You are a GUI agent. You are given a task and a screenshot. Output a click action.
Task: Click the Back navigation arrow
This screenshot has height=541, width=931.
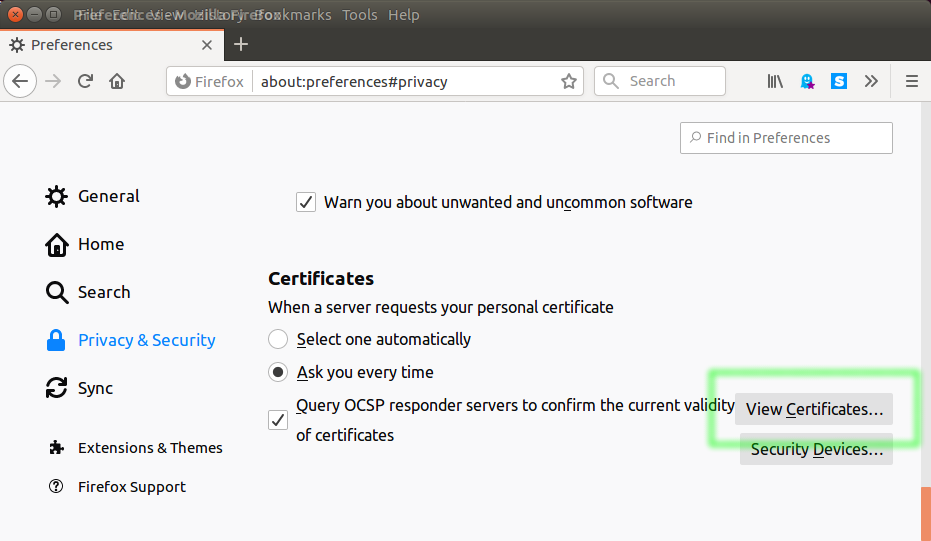pyautogui.click(x=21, y=81)
